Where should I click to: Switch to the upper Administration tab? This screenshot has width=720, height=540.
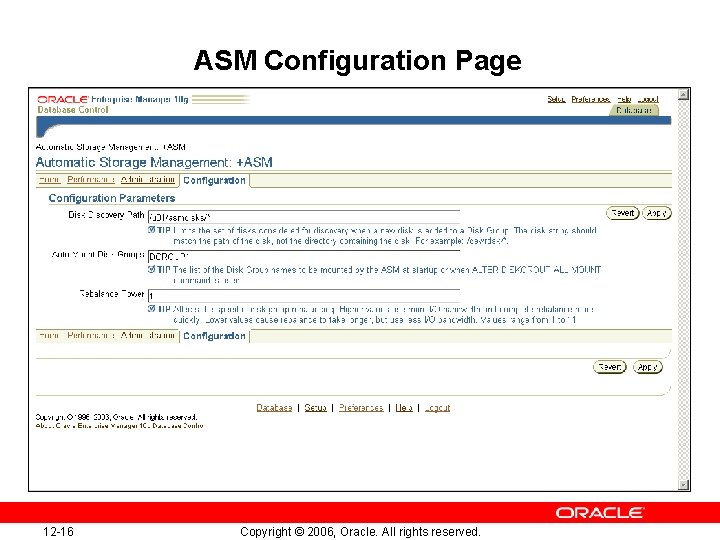point(148,180)
